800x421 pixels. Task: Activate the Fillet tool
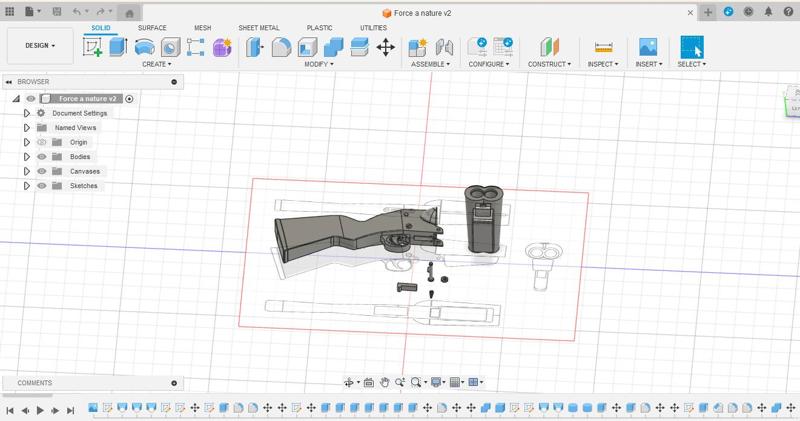point(281,47)
